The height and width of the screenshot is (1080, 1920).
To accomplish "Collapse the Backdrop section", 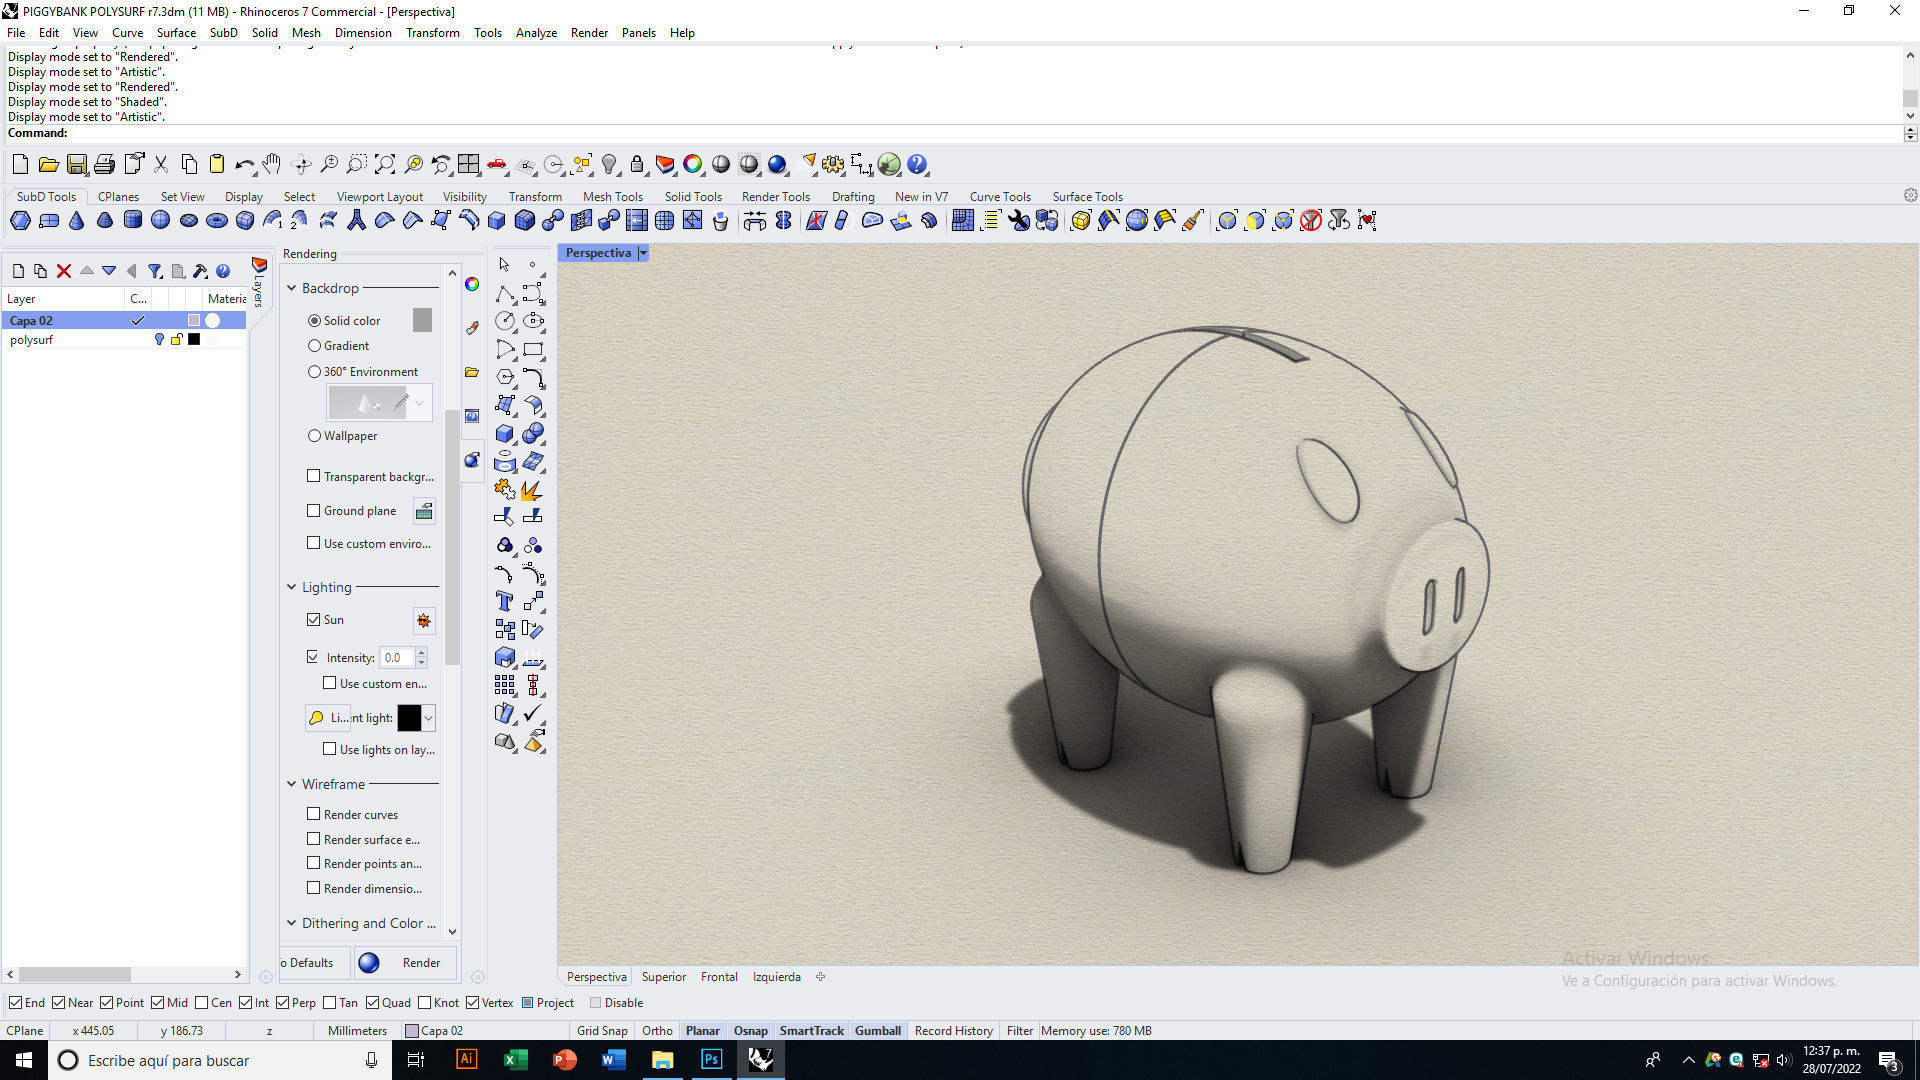I will click(292, 288).
